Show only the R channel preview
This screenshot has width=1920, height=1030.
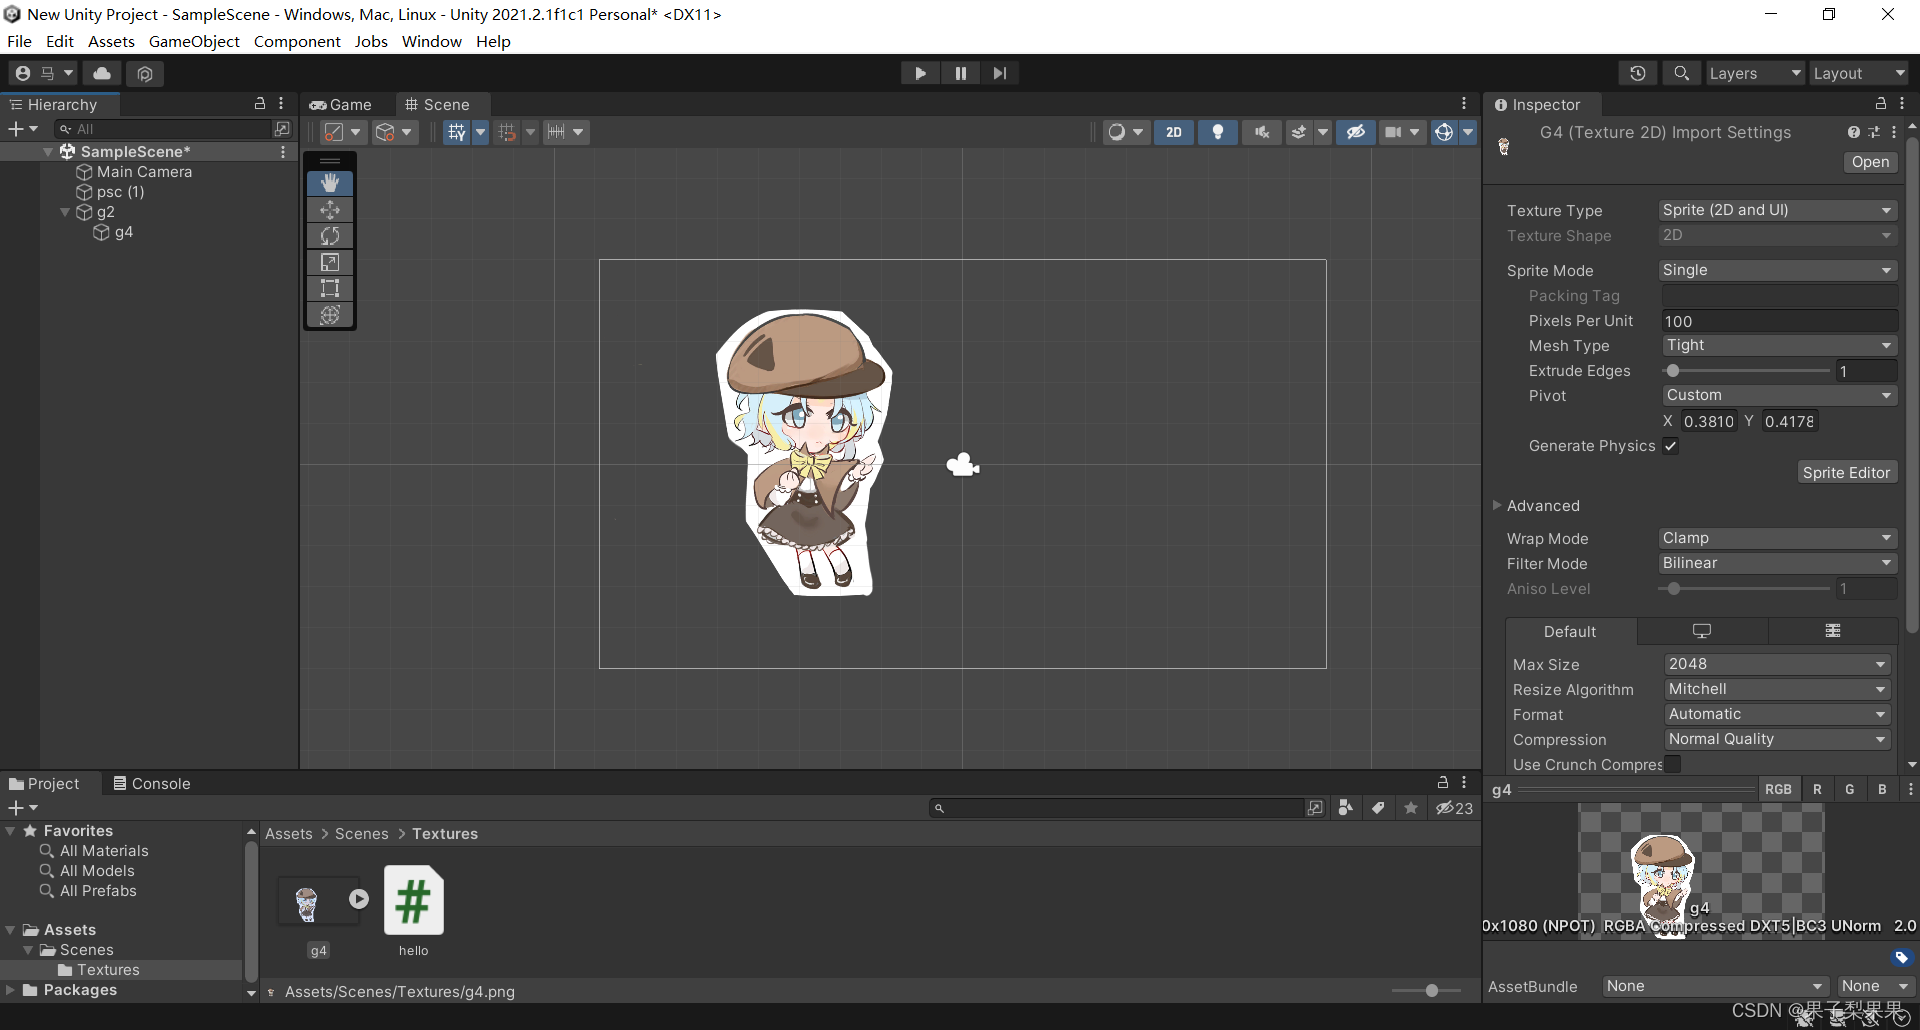click(1817, 789)
